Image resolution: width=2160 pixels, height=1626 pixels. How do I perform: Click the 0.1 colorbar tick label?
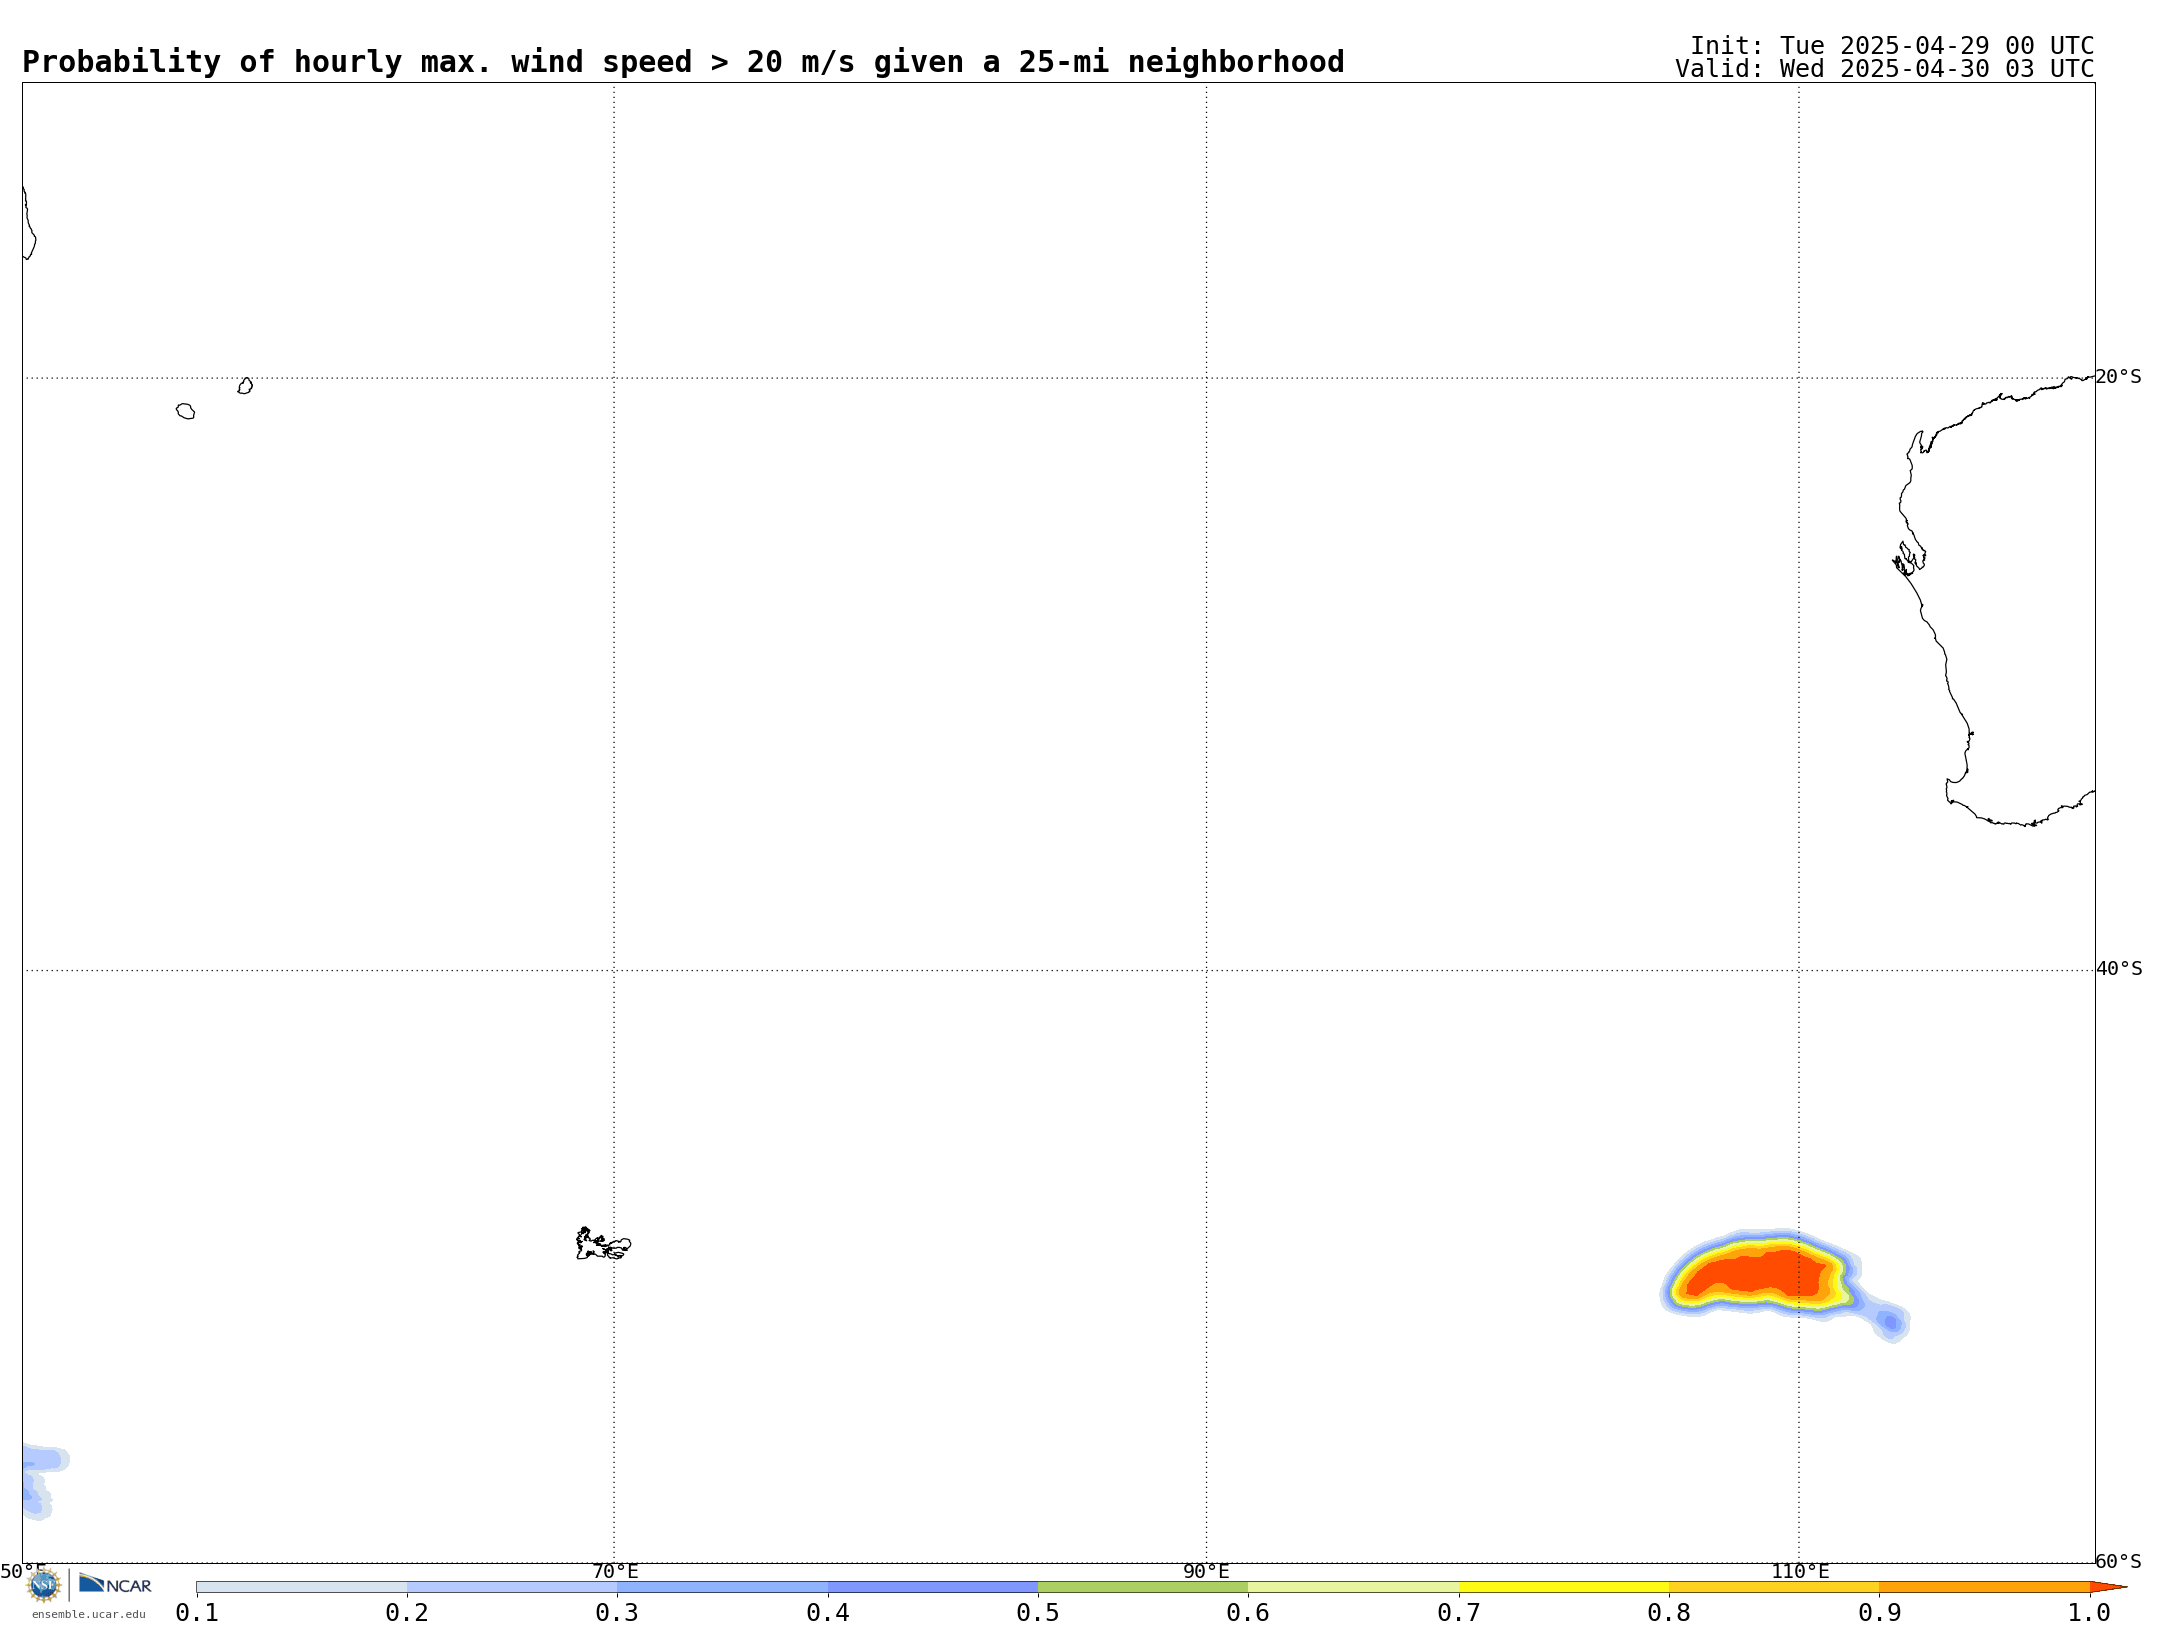pos(197,1613)
